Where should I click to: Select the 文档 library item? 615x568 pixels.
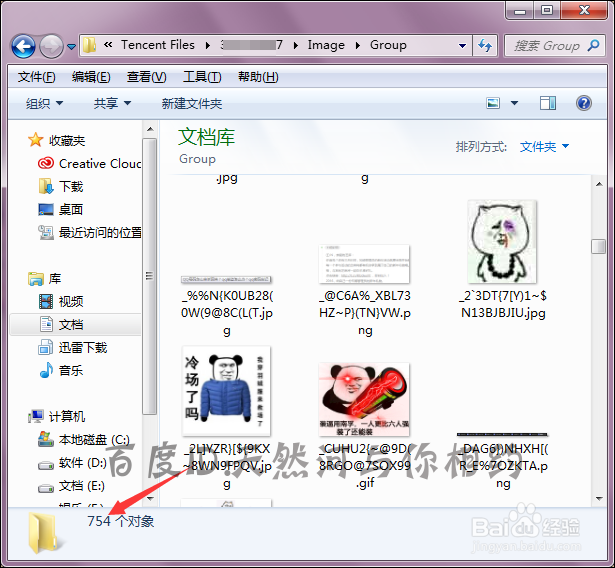[x=75, y=324]
